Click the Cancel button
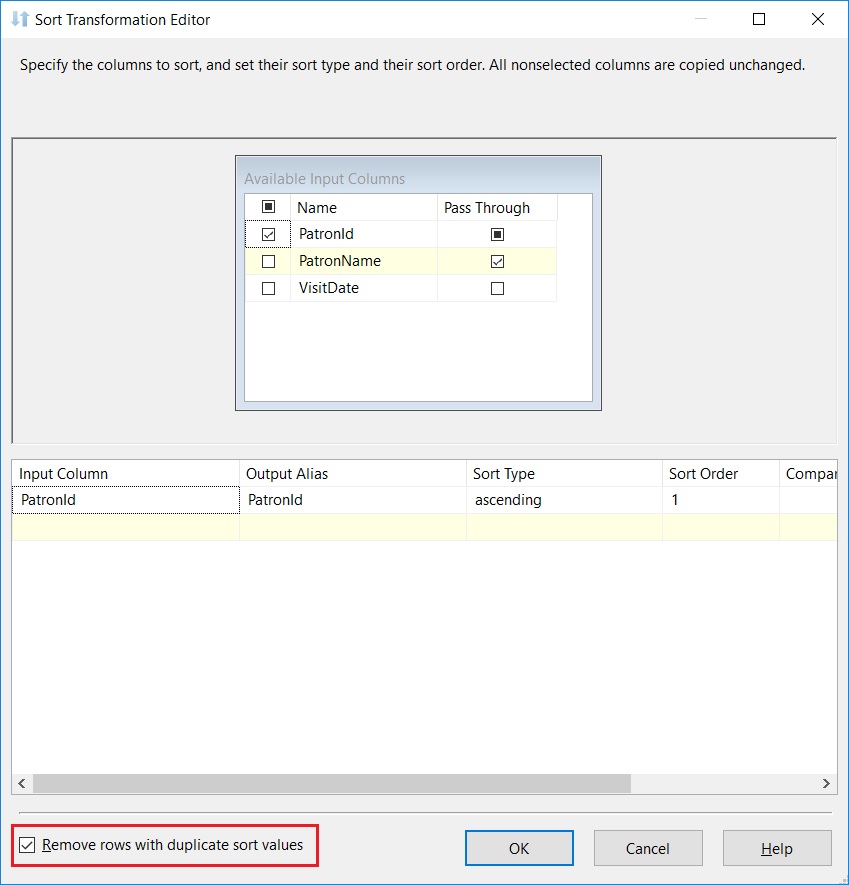This screenshot has height=885, width=849. coord(648,847)
